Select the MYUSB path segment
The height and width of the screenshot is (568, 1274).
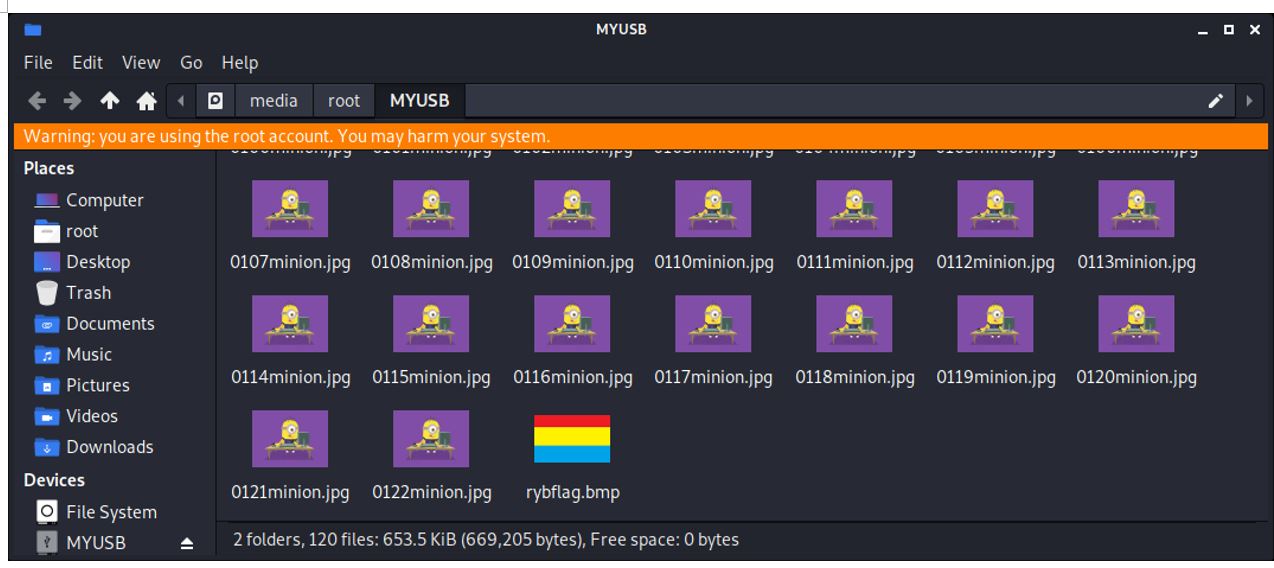pyautogui.click(x=420, y=101)
